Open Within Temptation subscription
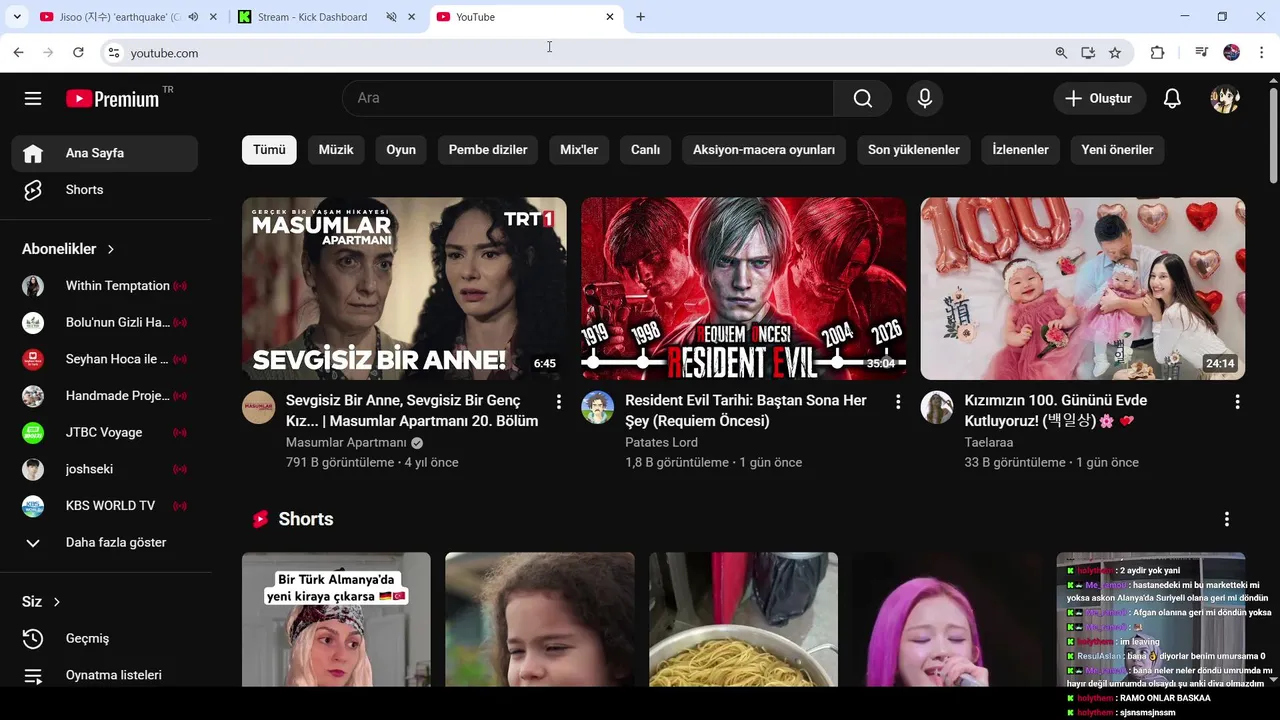 [105, 286]
